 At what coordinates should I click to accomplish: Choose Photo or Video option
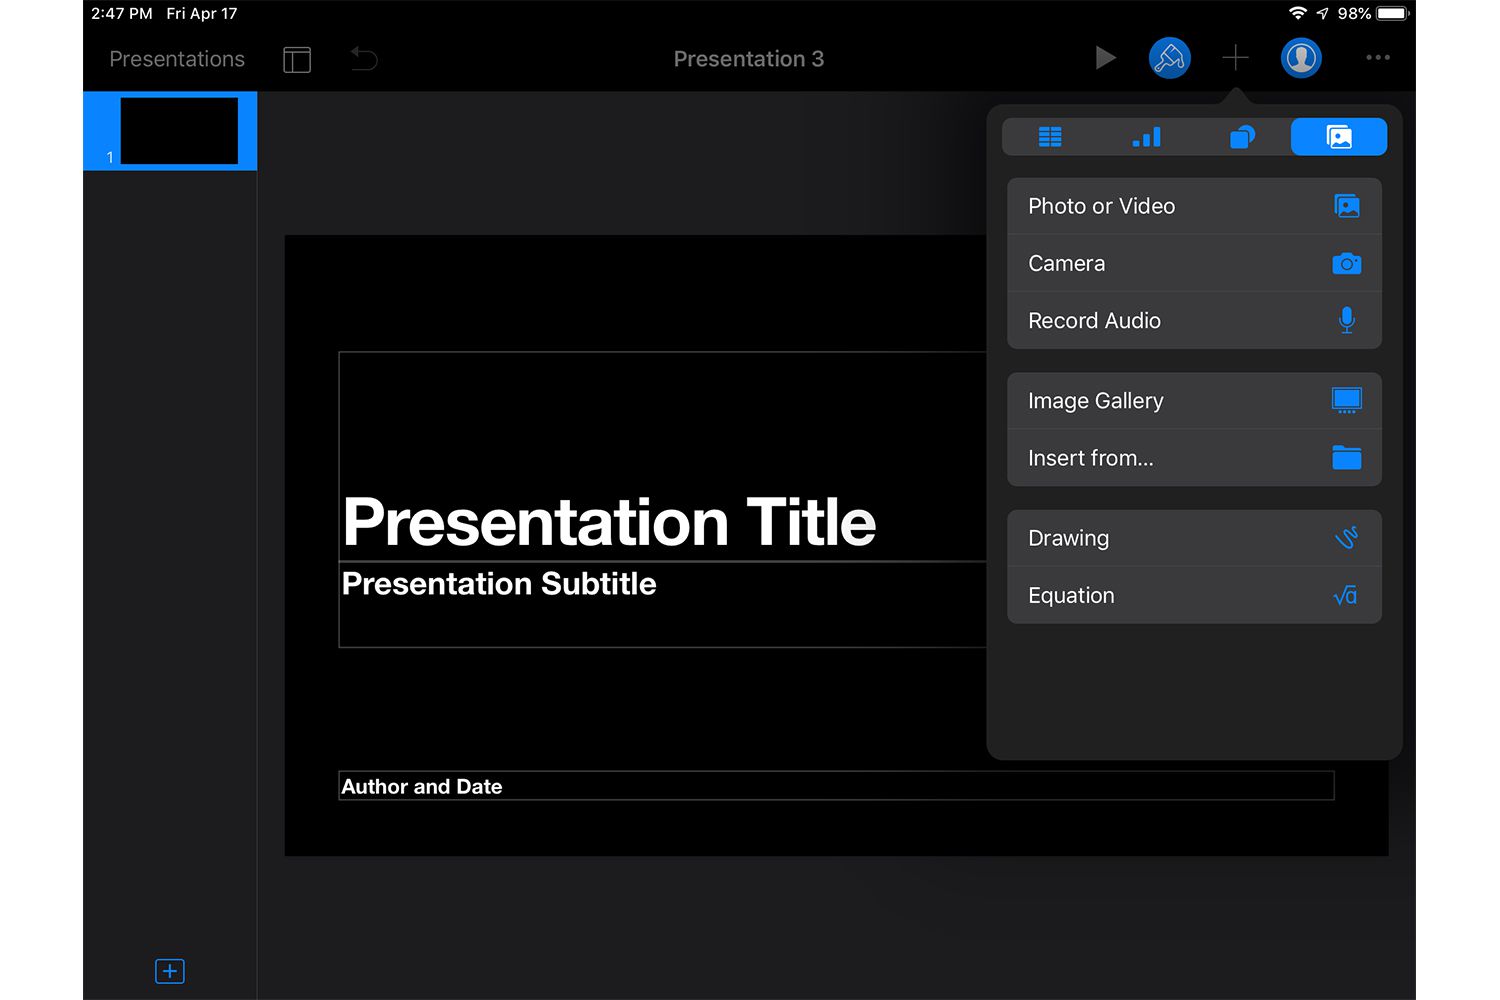pyautogui.click(x=1194, y=206)
